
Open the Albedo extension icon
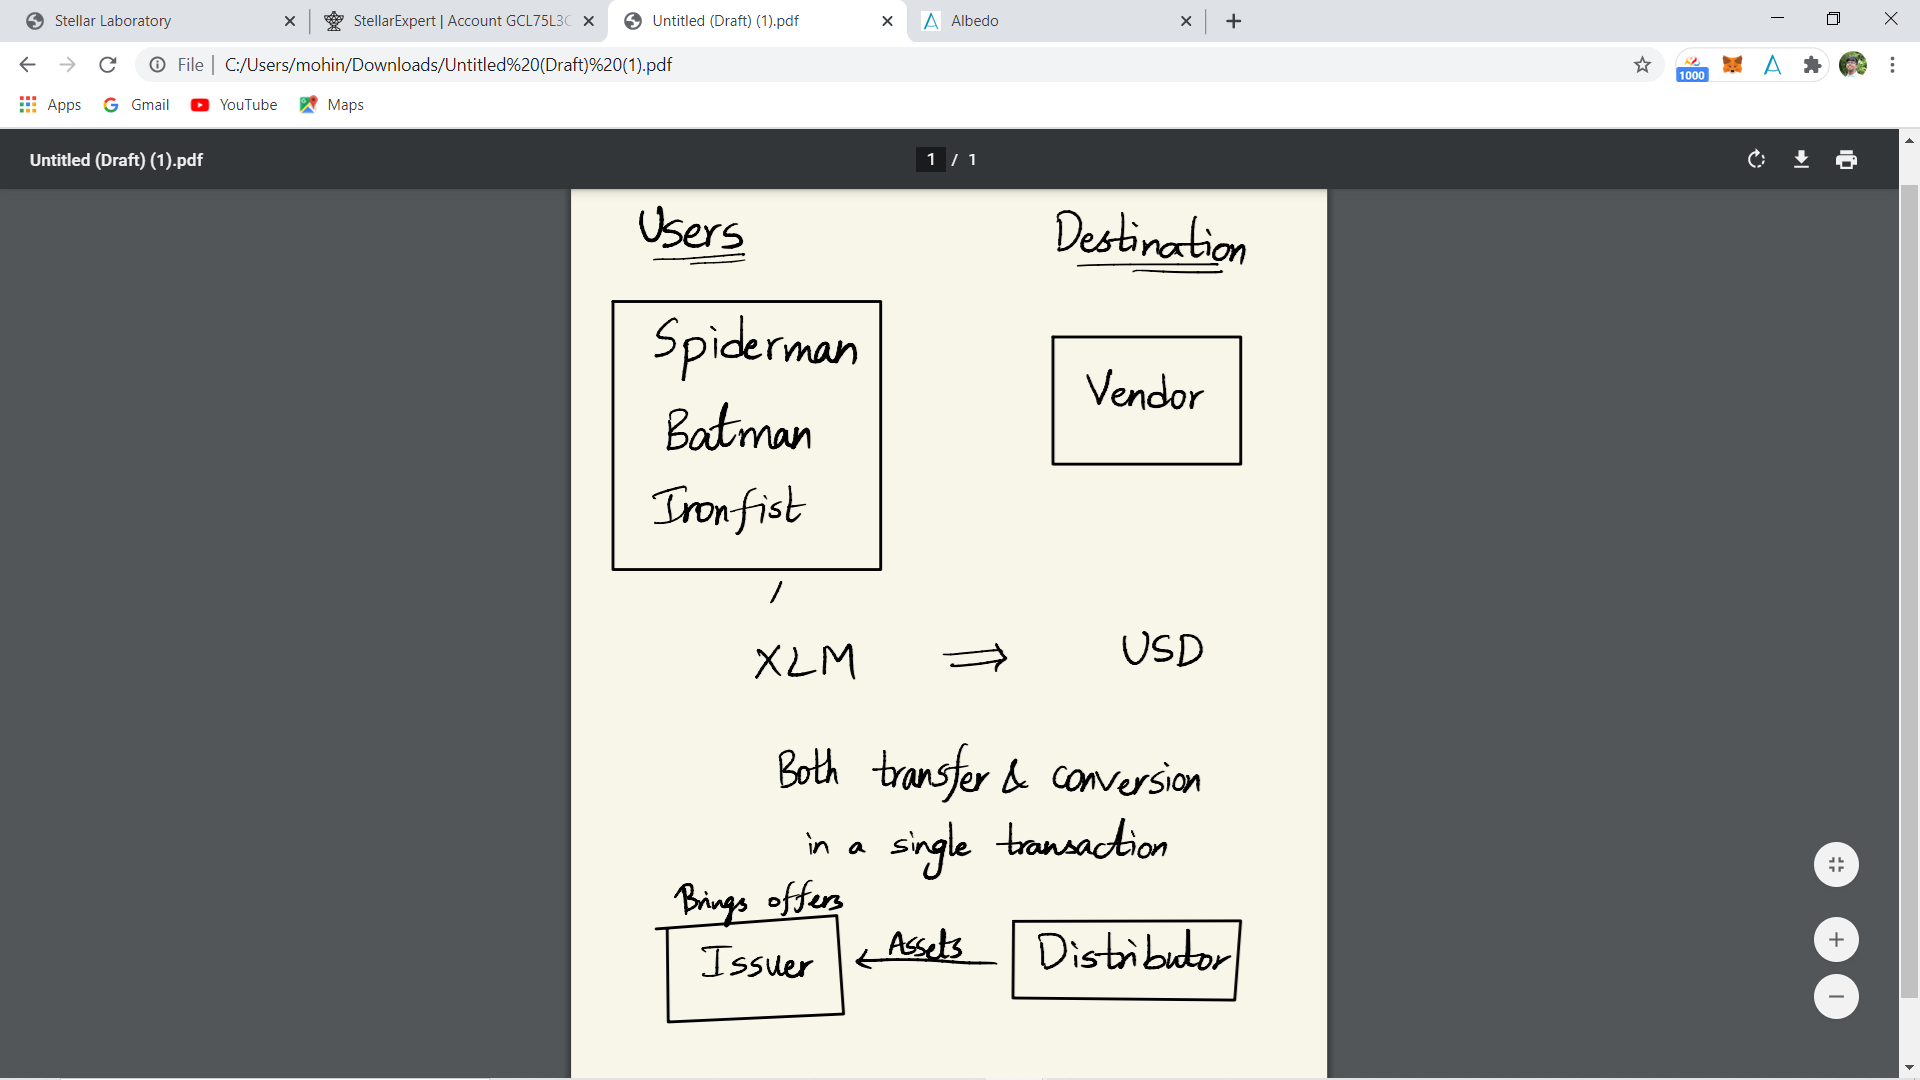click(1772, 65)
